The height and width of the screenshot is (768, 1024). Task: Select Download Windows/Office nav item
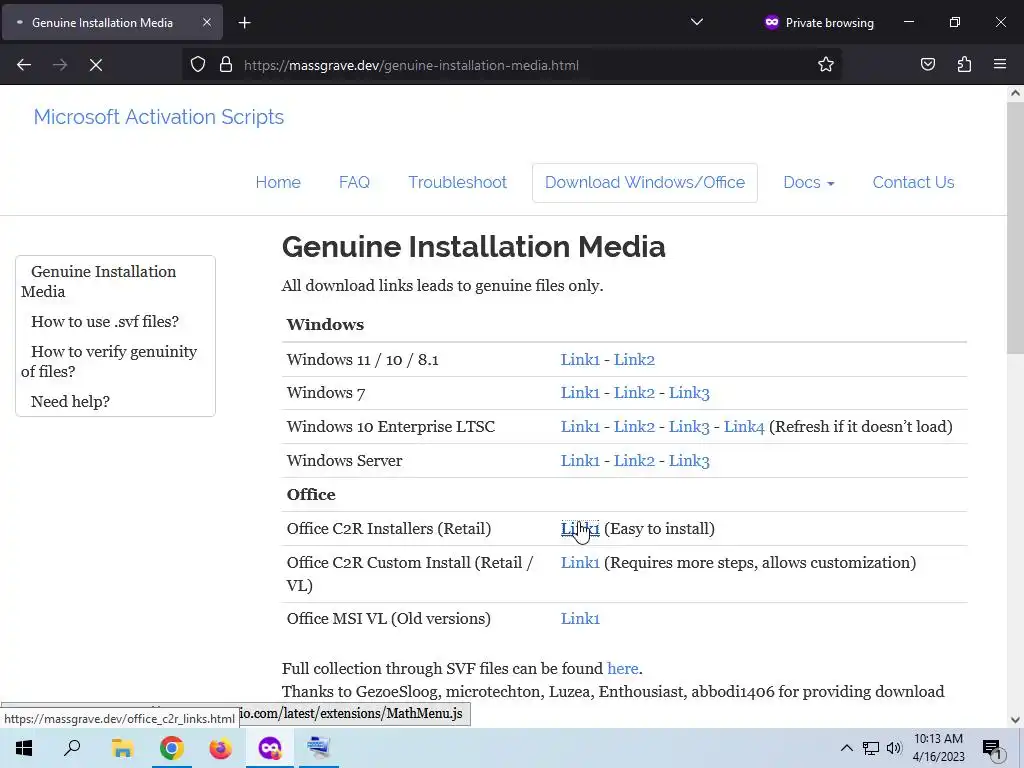point(645,182)
